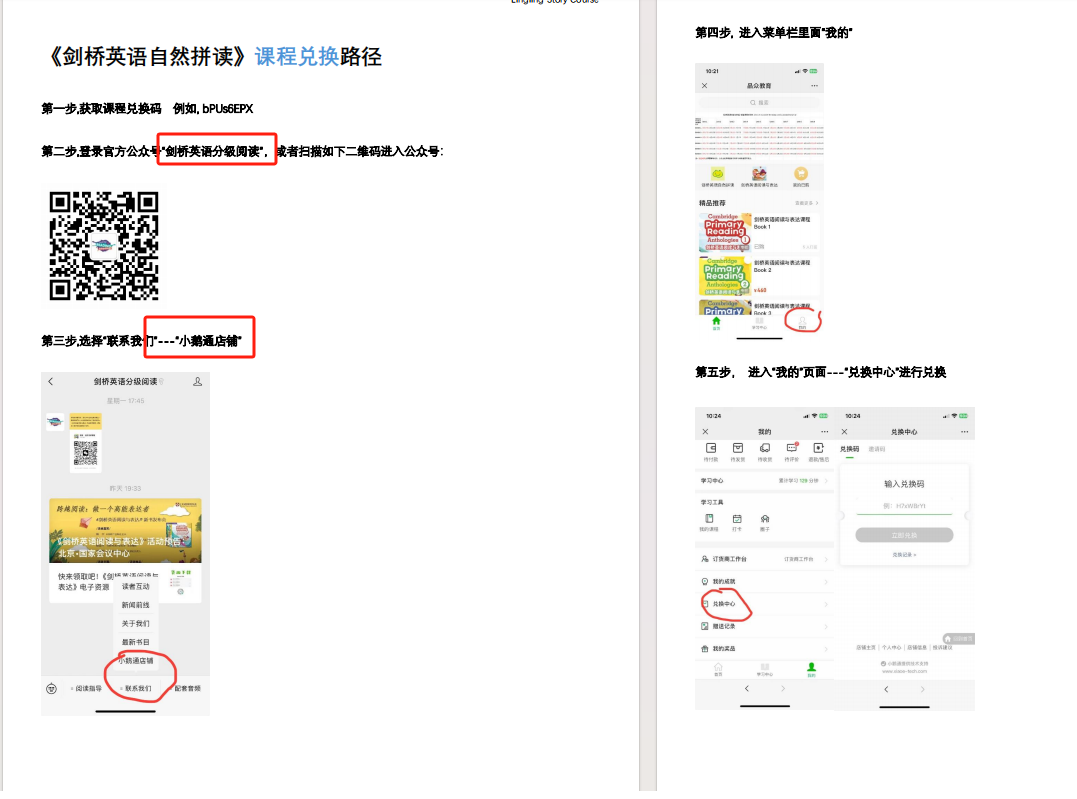Choose 小鹅通店铺 from the popup menu

(x=136, y=661)
